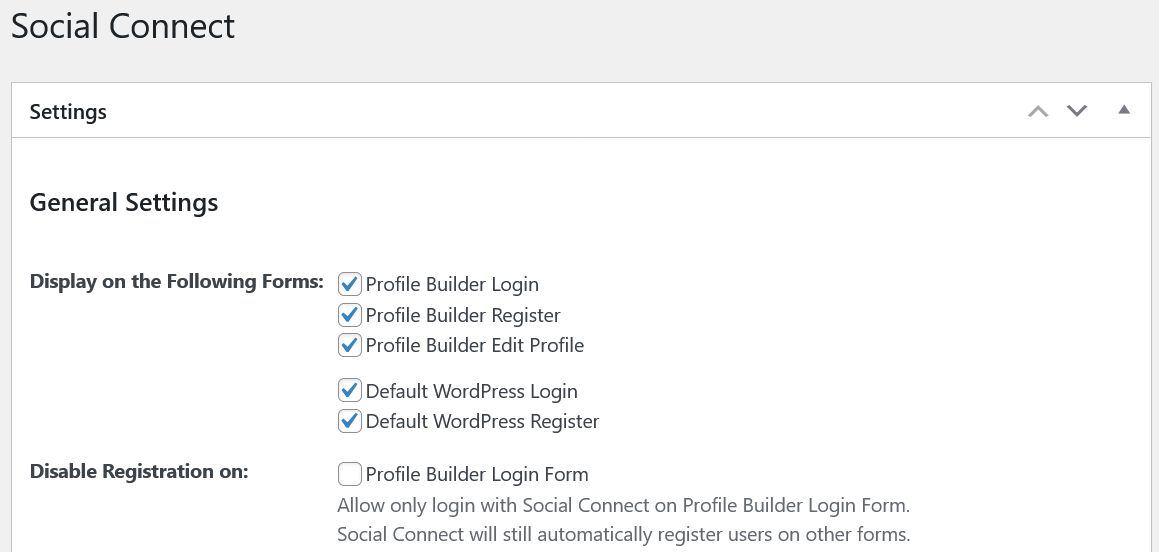The height and width of the screenshot is (552, 1159).
Task: Click the Settings panel heading
Action: tap(68, 112)
